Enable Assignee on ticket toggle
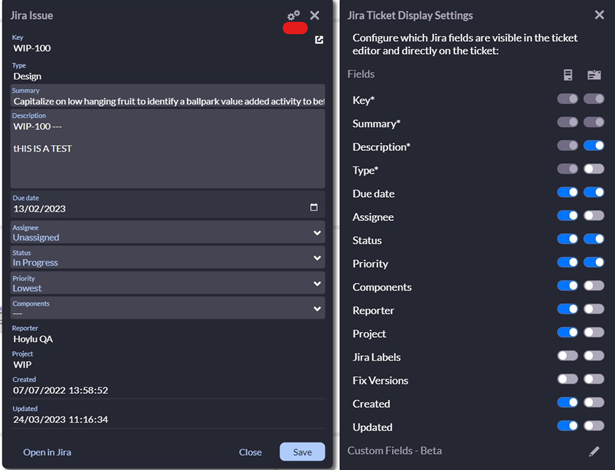The image size is (615, 470). pos(594,215)
